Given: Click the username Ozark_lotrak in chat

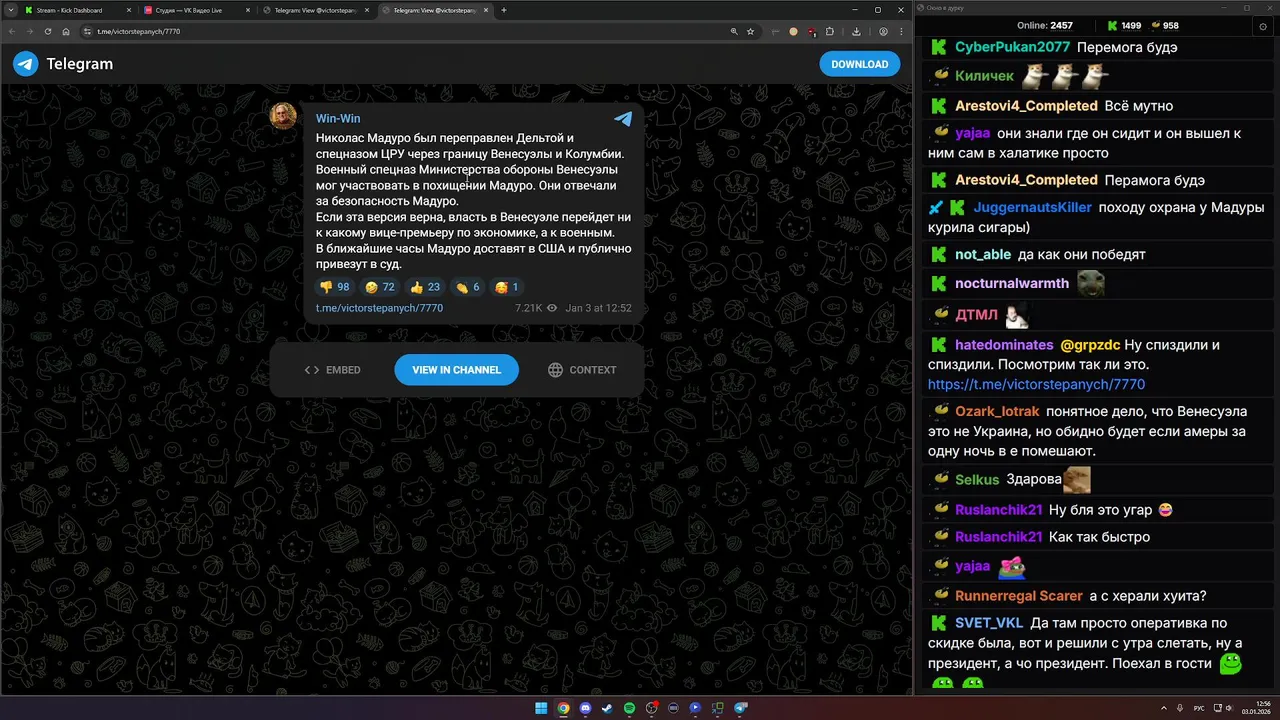Looking at the screenshot, I should [x=998, y=412].
